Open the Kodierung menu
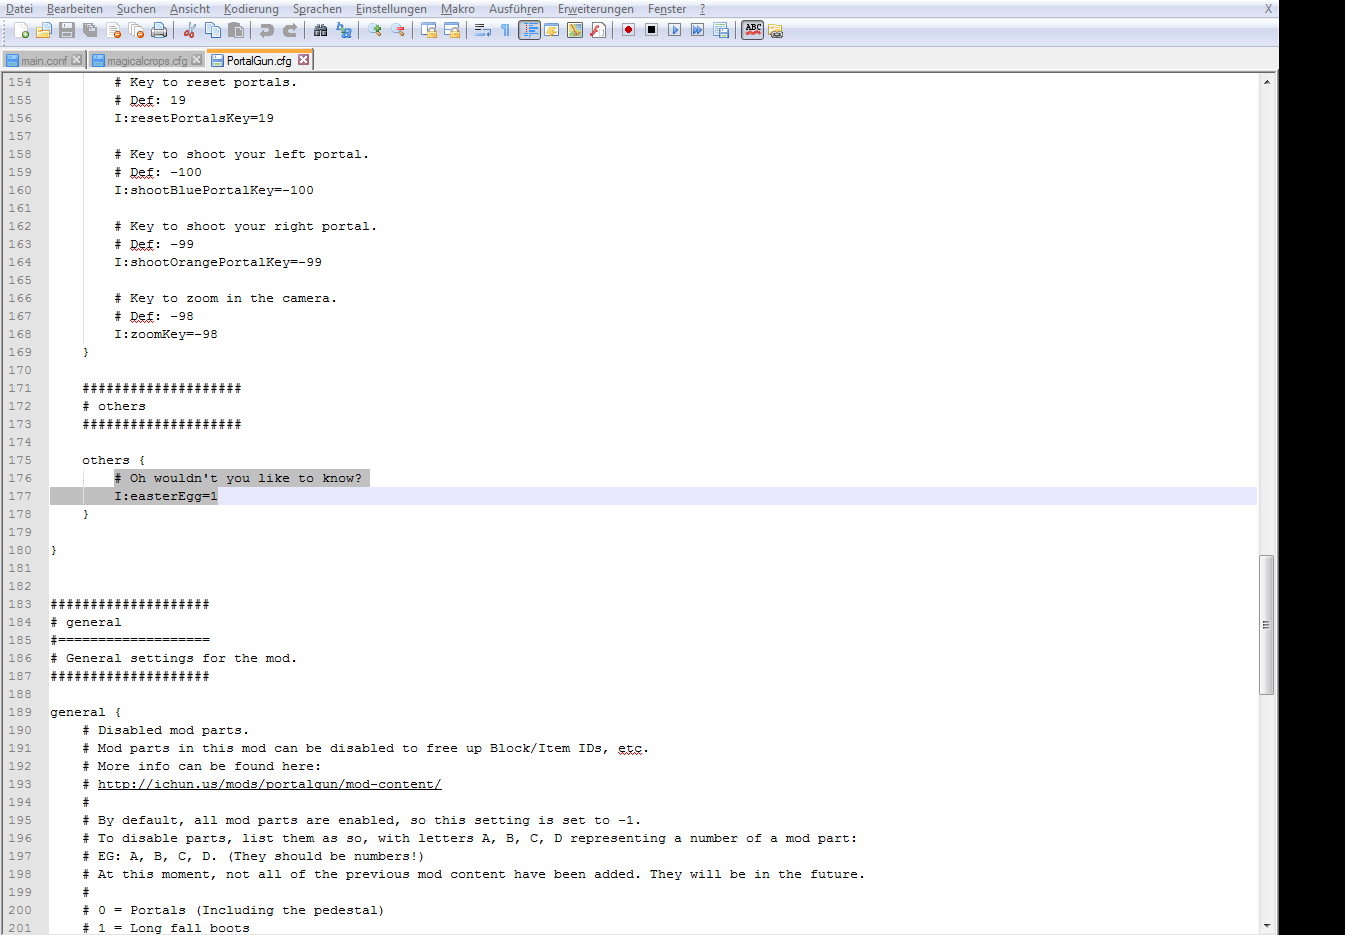Screen dimensions: 1345x935 point(251,9)
